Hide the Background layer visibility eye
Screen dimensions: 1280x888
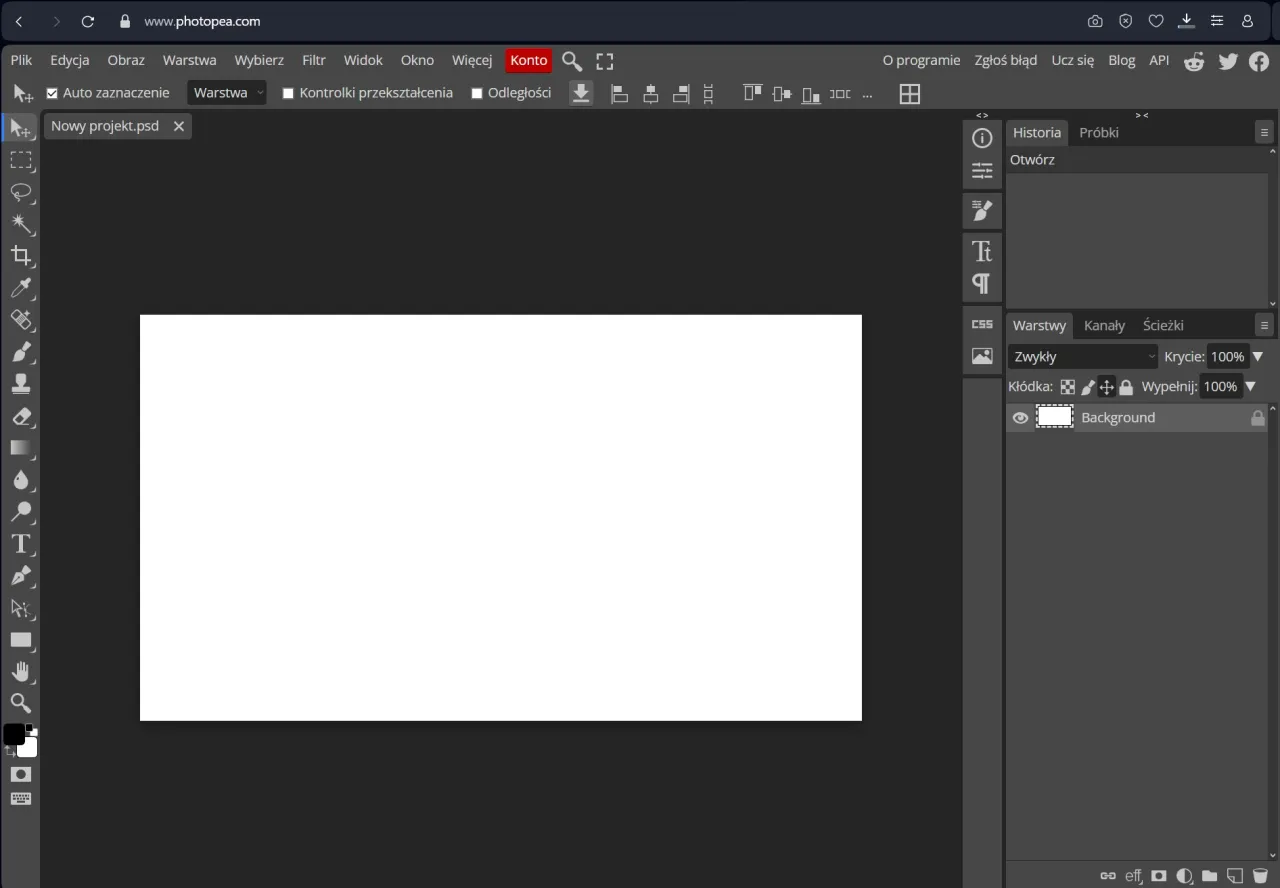(1020, 417)
